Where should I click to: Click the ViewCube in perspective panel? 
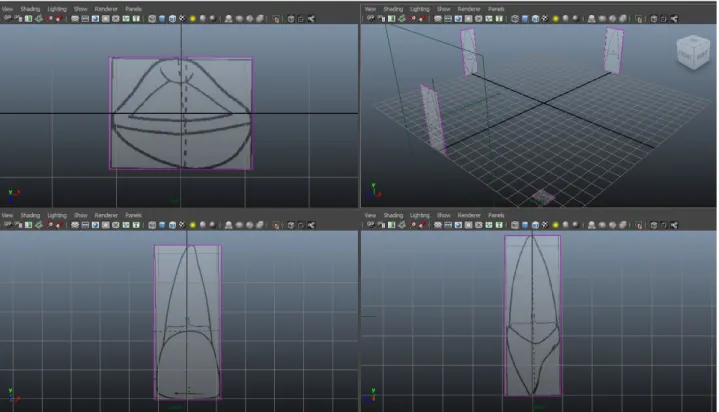click(x=693, y=53)
